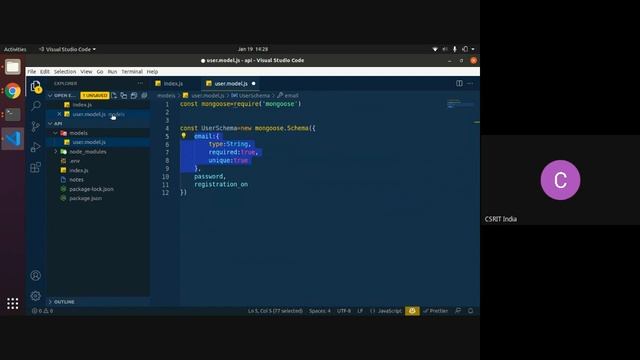The image size is (640, 360).
Task: Click the Activities button
Action: coord(15,49)
